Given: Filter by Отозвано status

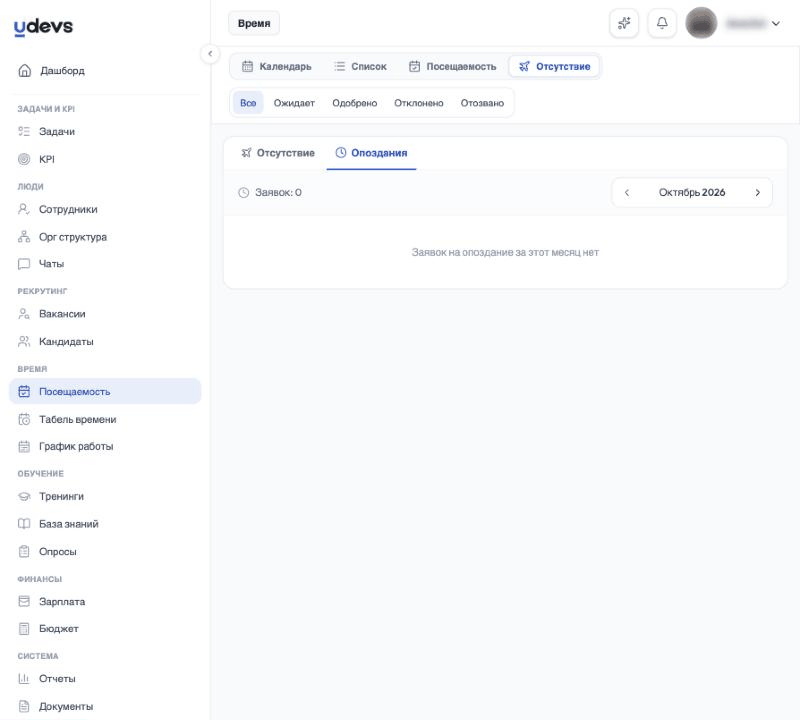Looking at the screenshot, I should [482, 103].
